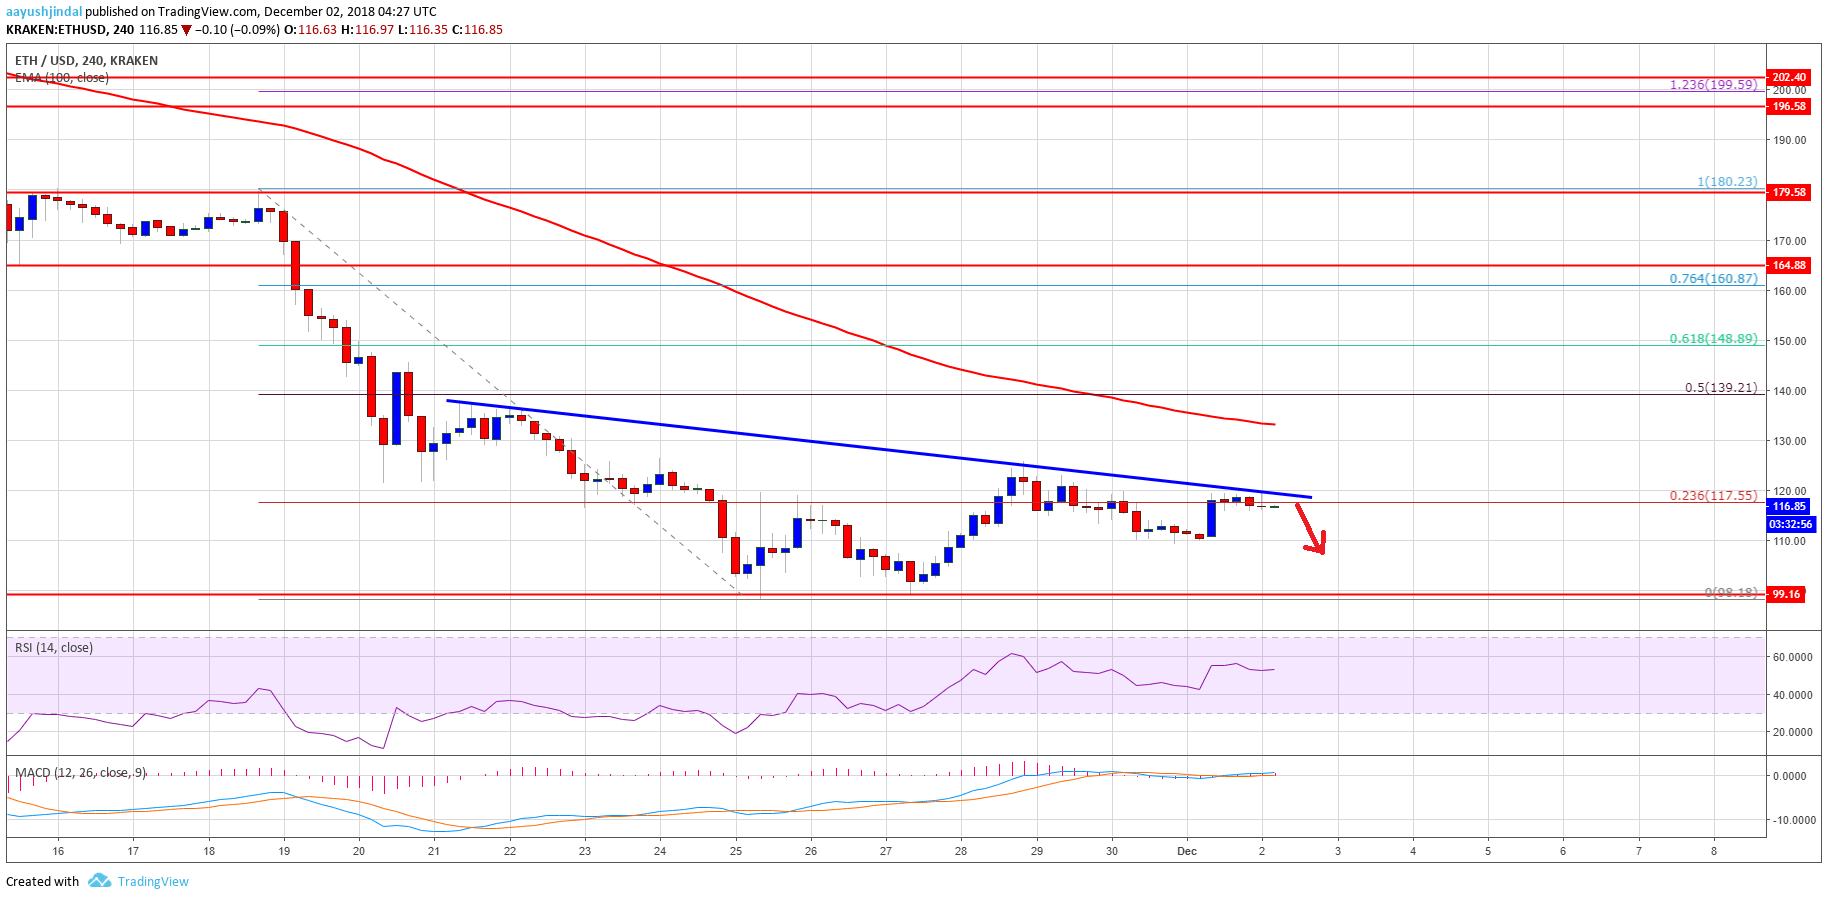The height and width of the screenshot is (899, 1828).
Task: Click the H:116.97 high price value
Action: click(x=368, y=30)
